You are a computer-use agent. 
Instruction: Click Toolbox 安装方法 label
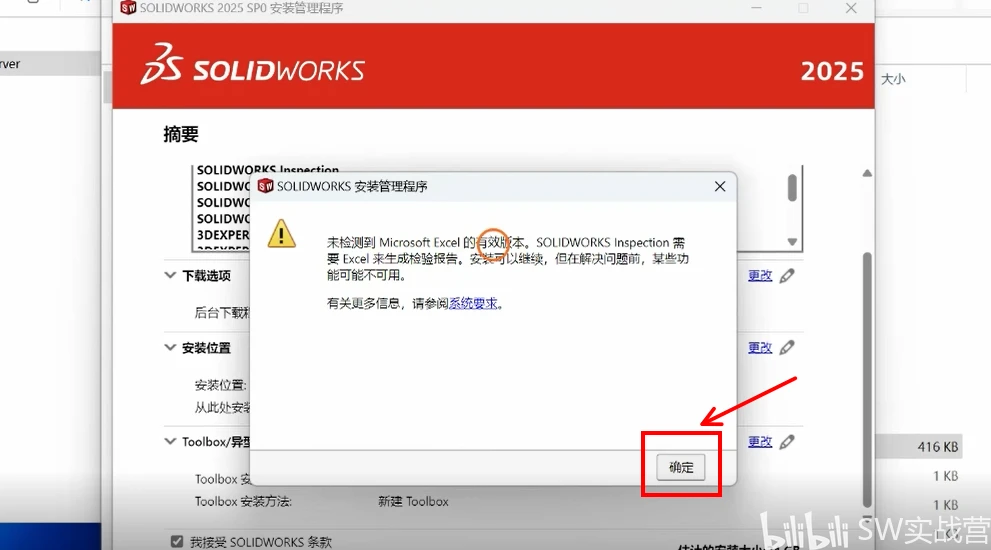[243, 501]
